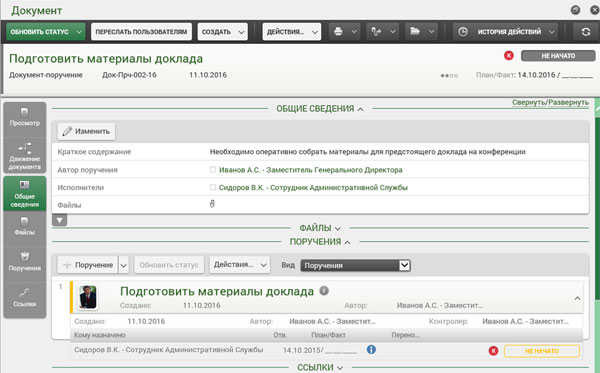Click Кому назначено column header

point(99,335)
